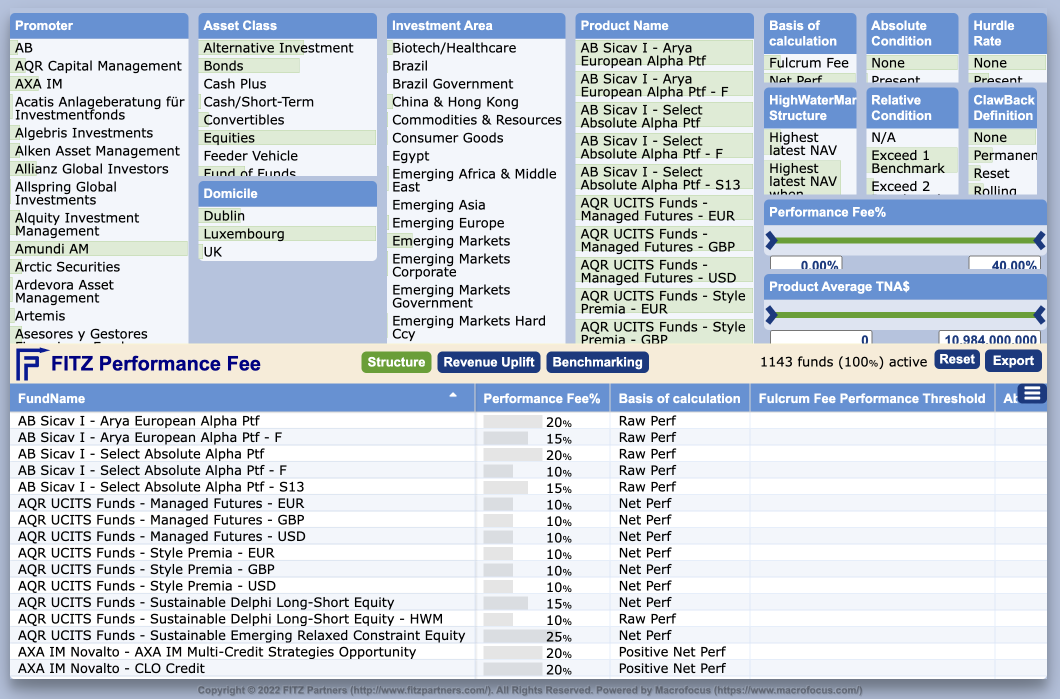Click the Export button
The width and height of the screenshot is (1060, 699).
(x=1013, y=360)
